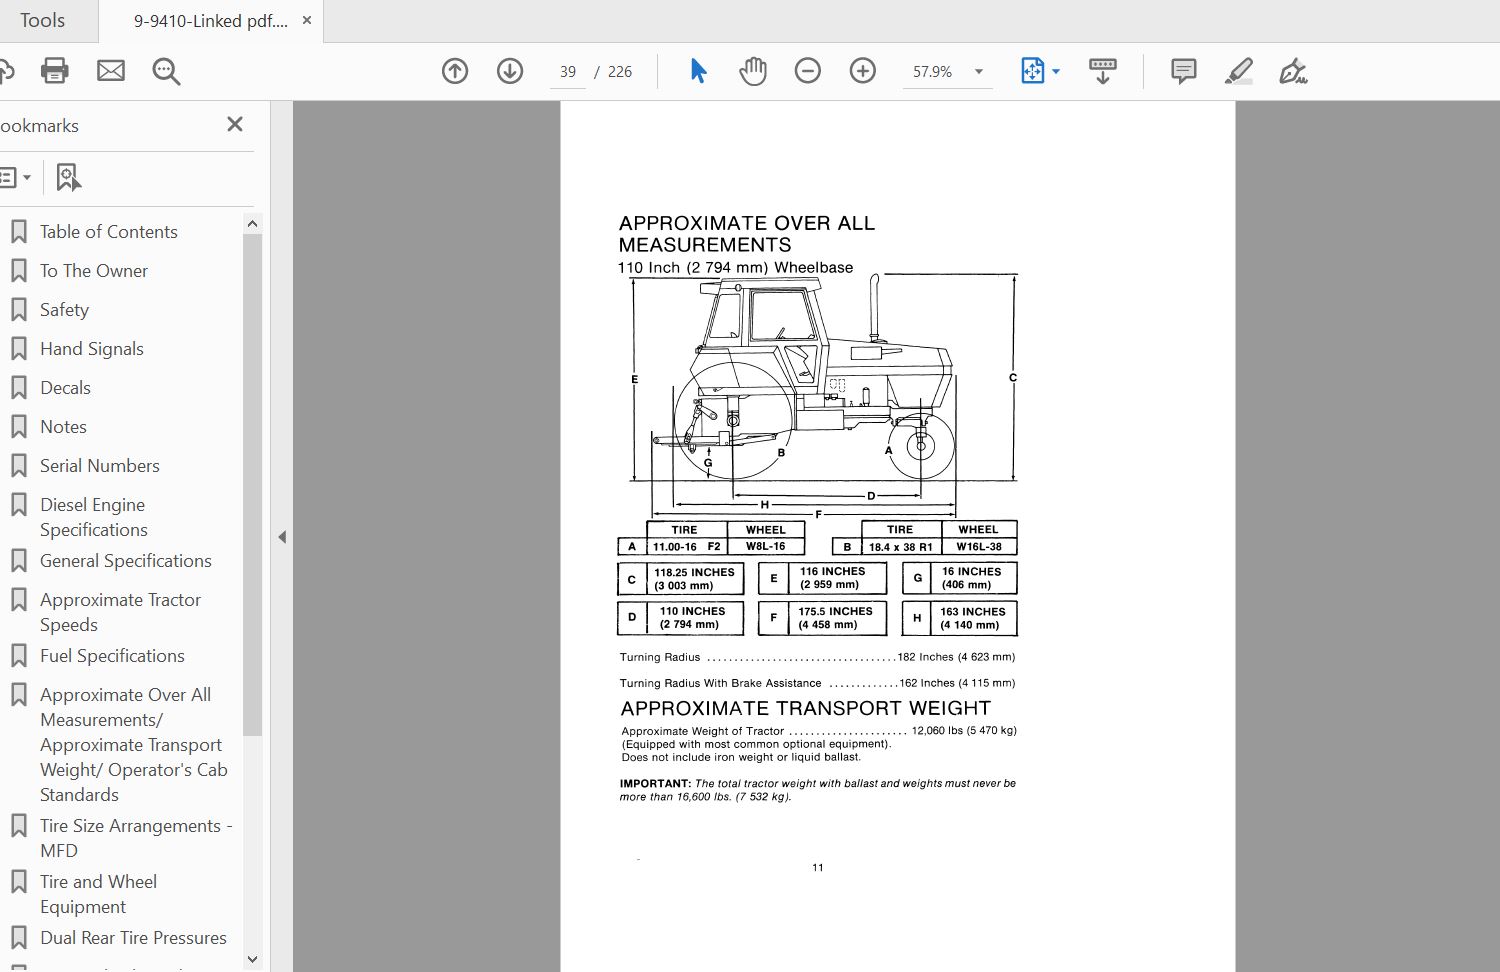1500x972 pixels.
Task: Toggle the page scrolling display mode
Action: [1102, 71]
